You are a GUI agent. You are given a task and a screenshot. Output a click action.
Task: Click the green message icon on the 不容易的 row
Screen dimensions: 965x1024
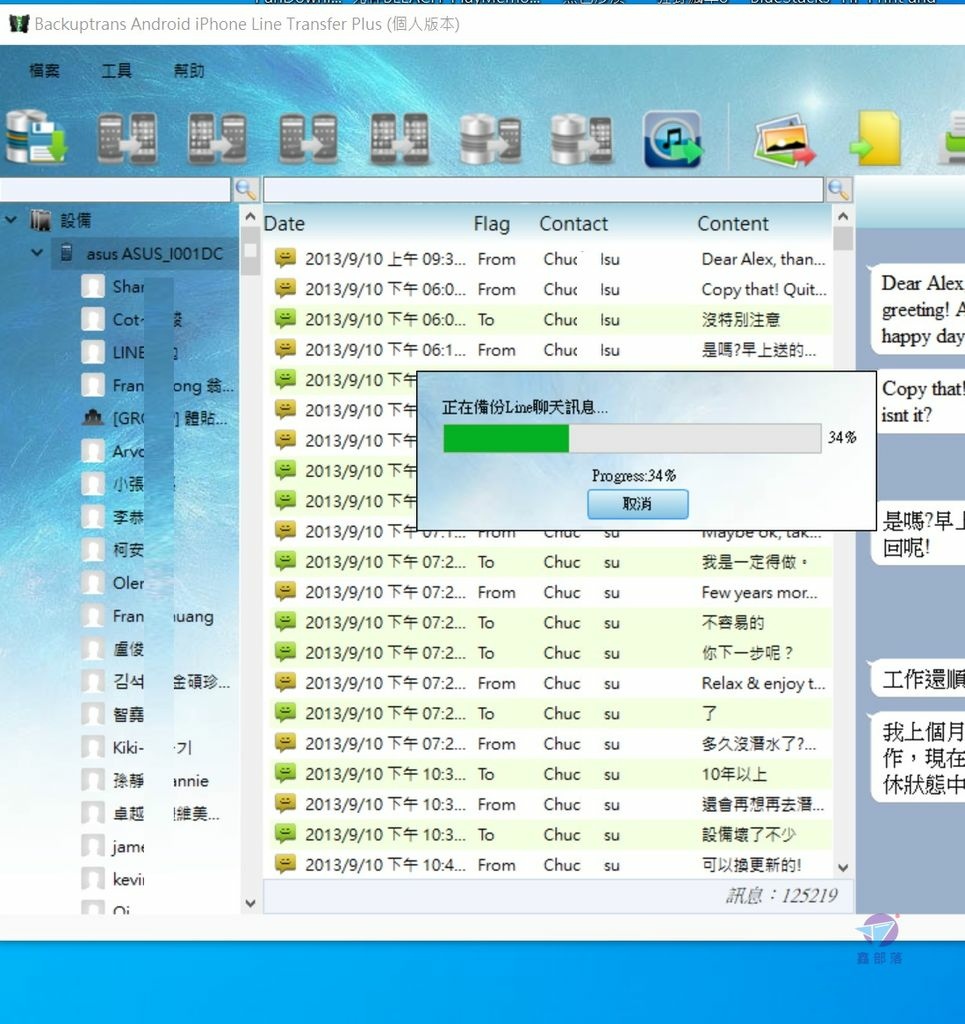[285, 622]
